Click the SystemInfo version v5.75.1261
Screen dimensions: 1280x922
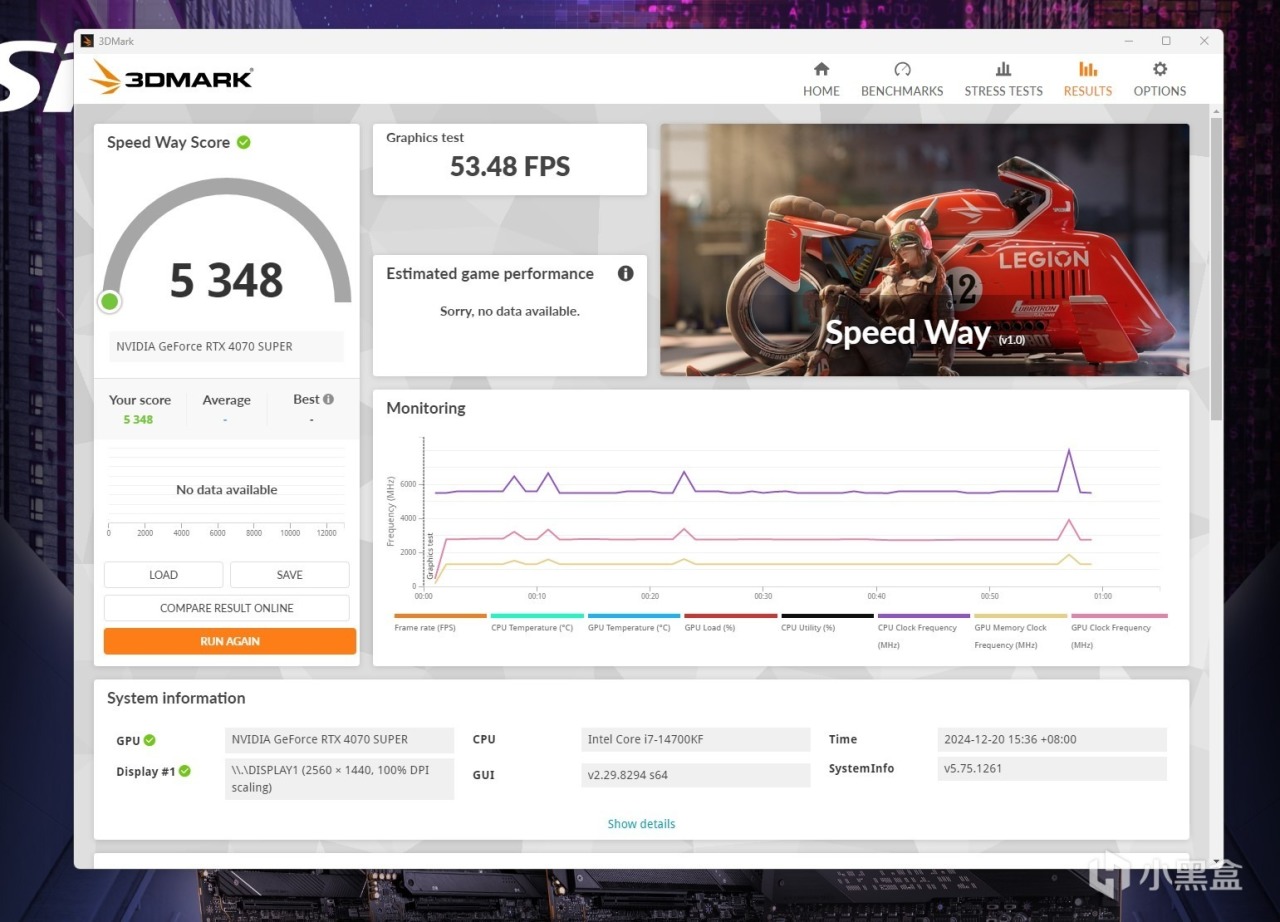(x=1052, y=769)
